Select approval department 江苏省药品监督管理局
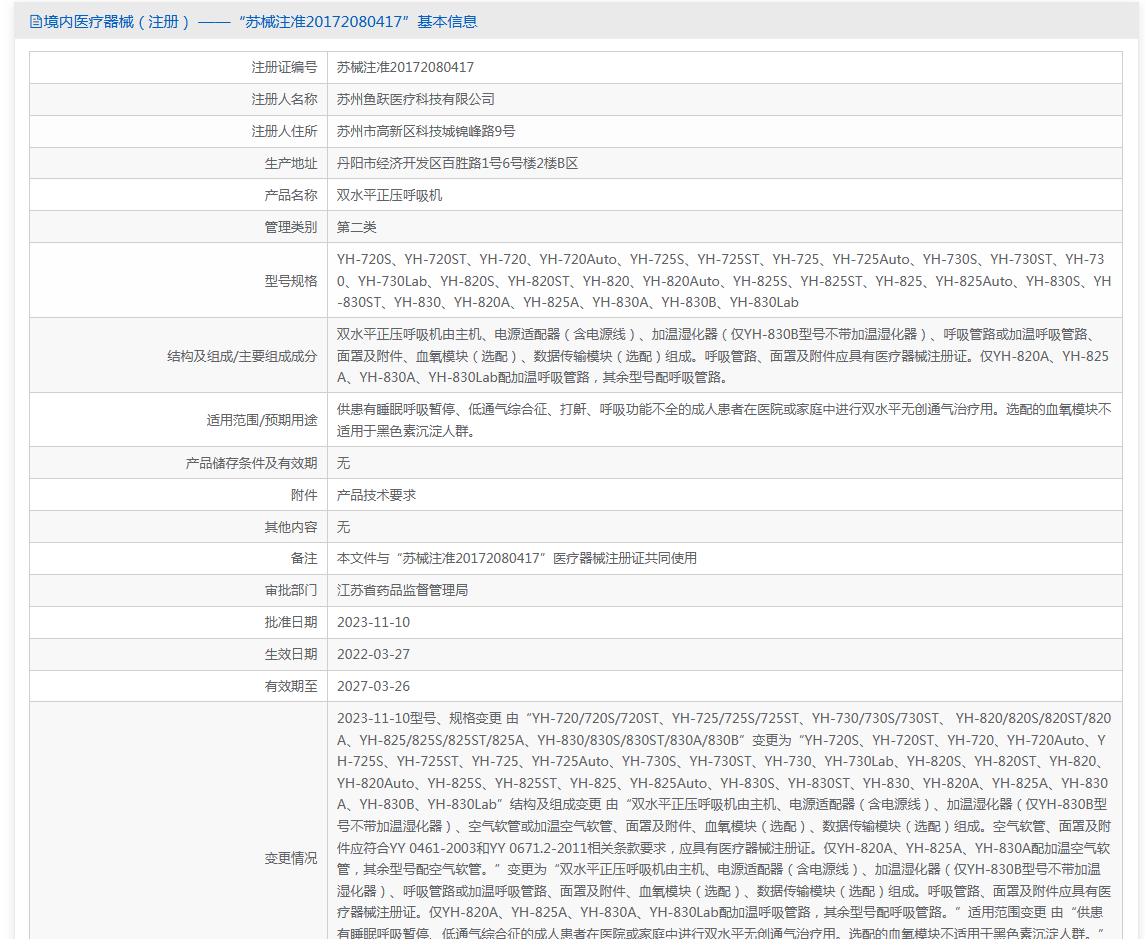The height and width of the screenshot is (939, 1145). coord(402,591)
